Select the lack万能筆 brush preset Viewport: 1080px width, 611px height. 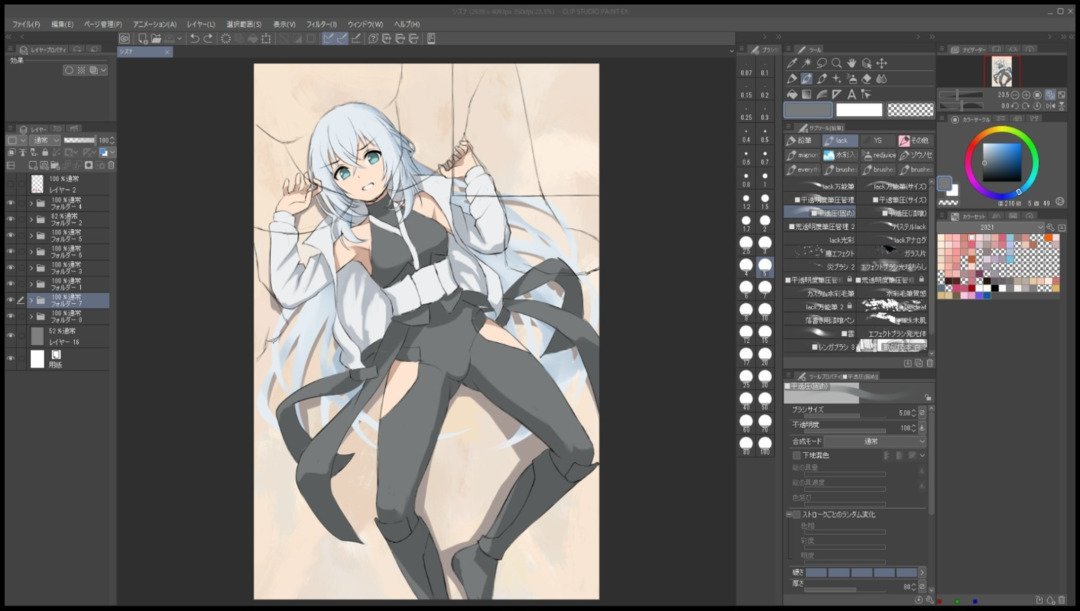pos(832,184)
